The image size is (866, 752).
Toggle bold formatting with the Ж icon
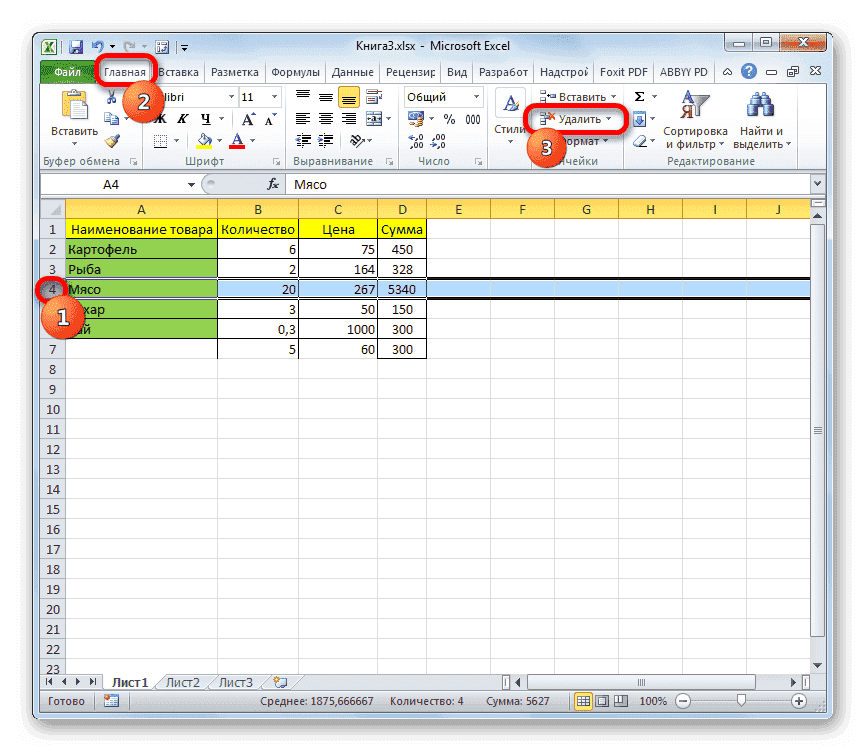click(163, 118)
